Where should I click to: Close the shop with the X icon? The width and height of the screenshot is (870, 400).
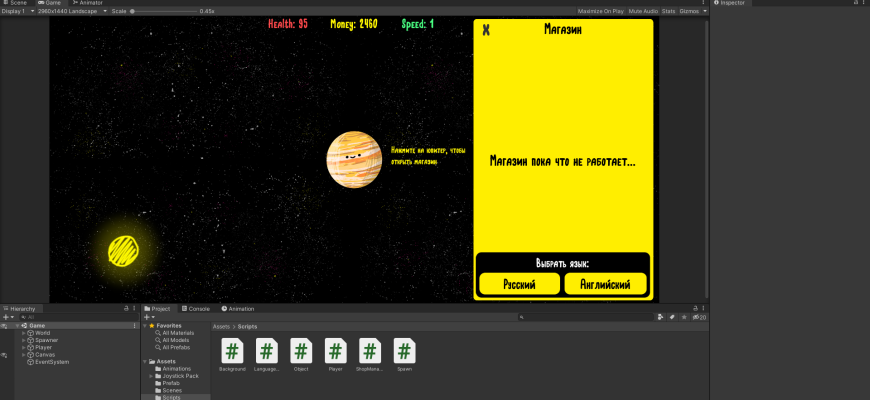(486, 30)
